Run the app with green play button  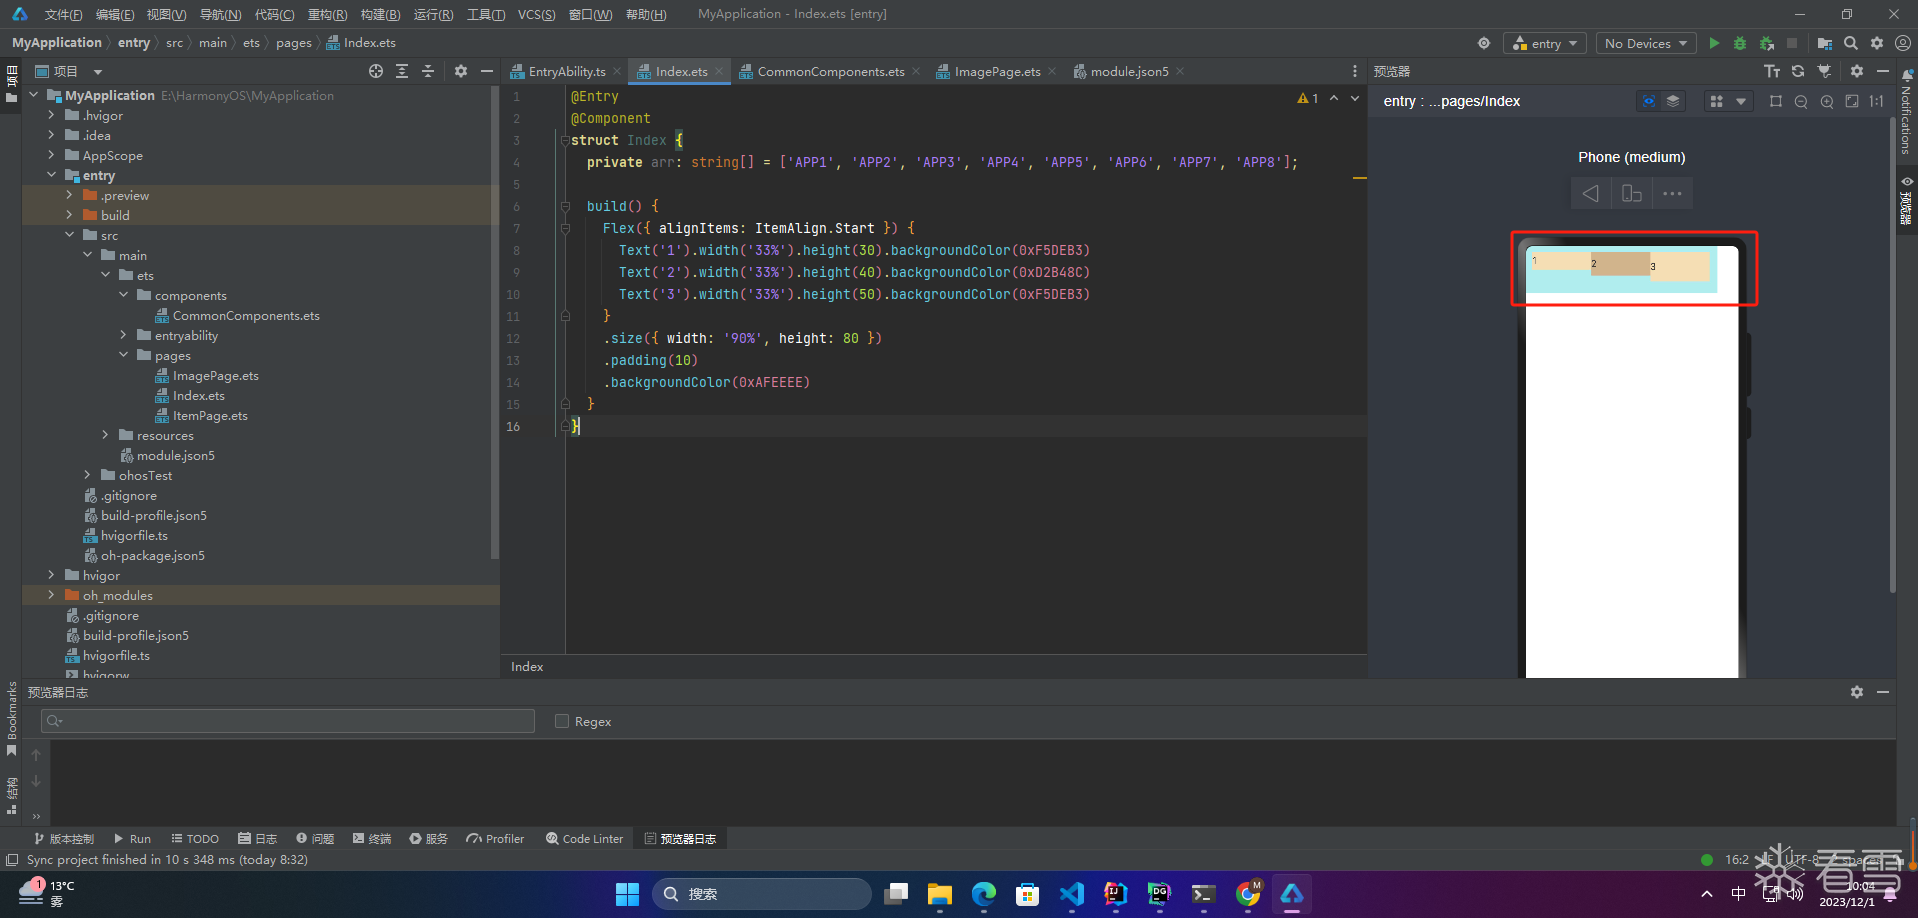1714,43
